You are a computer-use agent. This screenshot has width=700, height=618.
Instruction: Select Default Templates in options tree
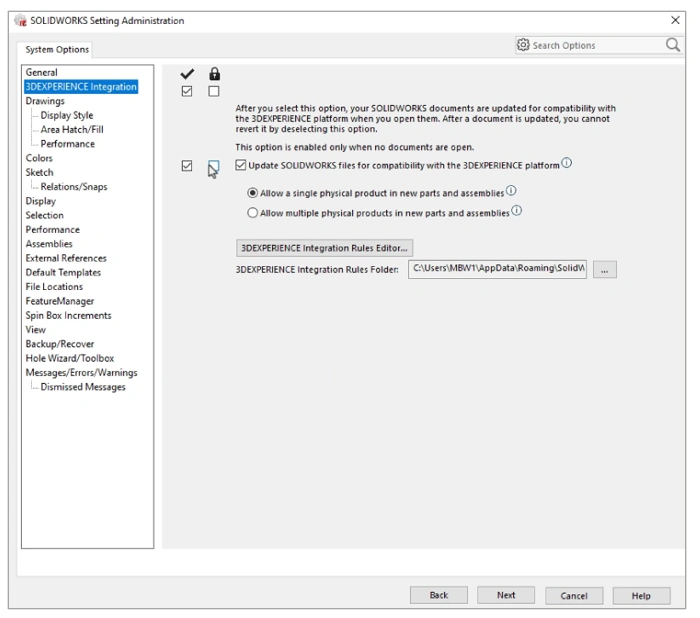[x=63, y=272]
